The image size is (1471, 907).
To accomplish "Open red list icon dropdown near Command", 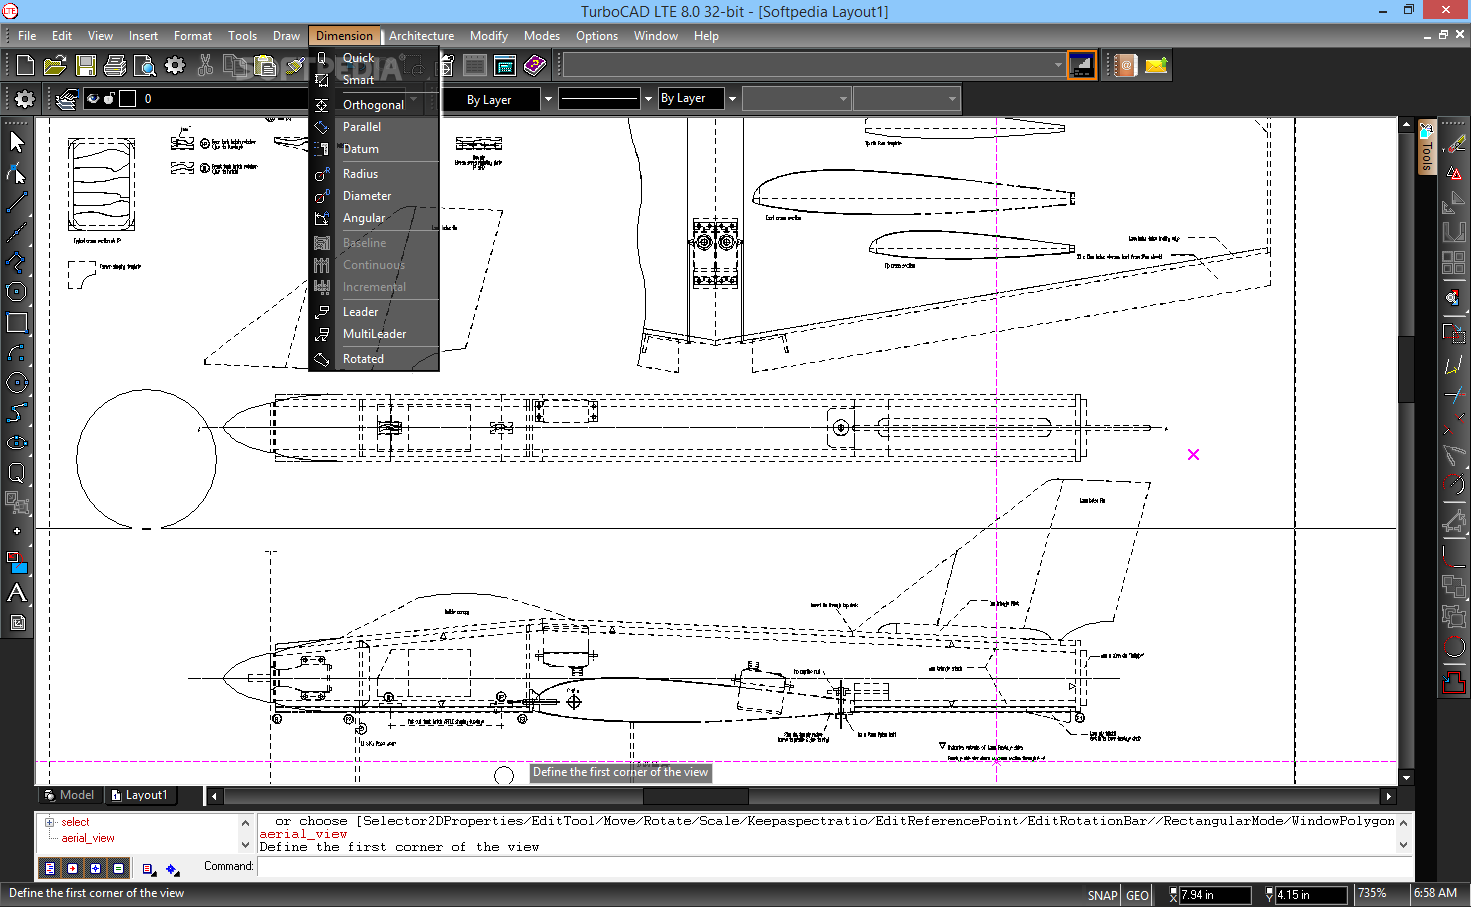I will pos(148,869).
